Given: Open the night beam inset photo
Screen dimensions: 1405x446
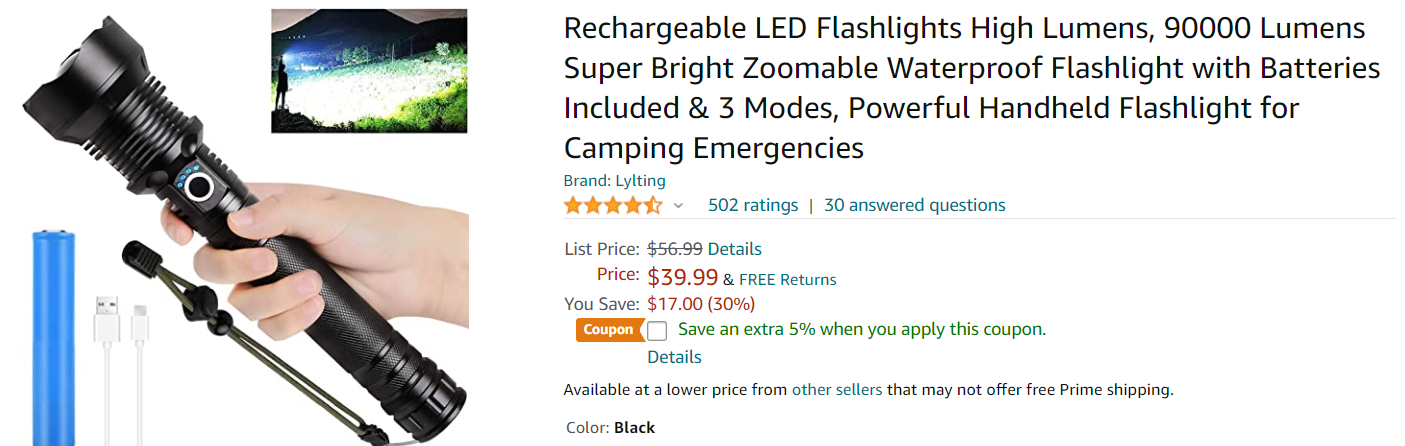Looking at the screenshot, I should pyautogui.click(x=369, y=71).
